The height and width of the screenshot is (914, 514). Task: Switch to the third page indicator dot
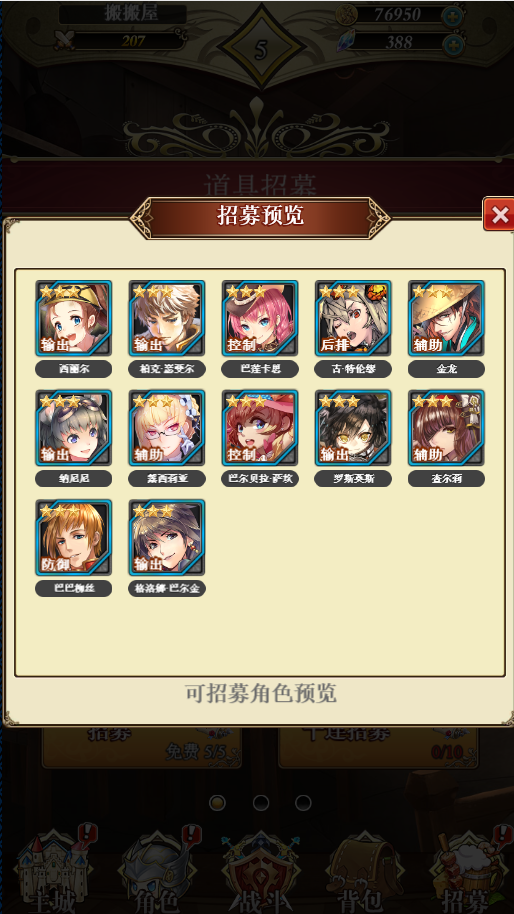coord(303,803)
